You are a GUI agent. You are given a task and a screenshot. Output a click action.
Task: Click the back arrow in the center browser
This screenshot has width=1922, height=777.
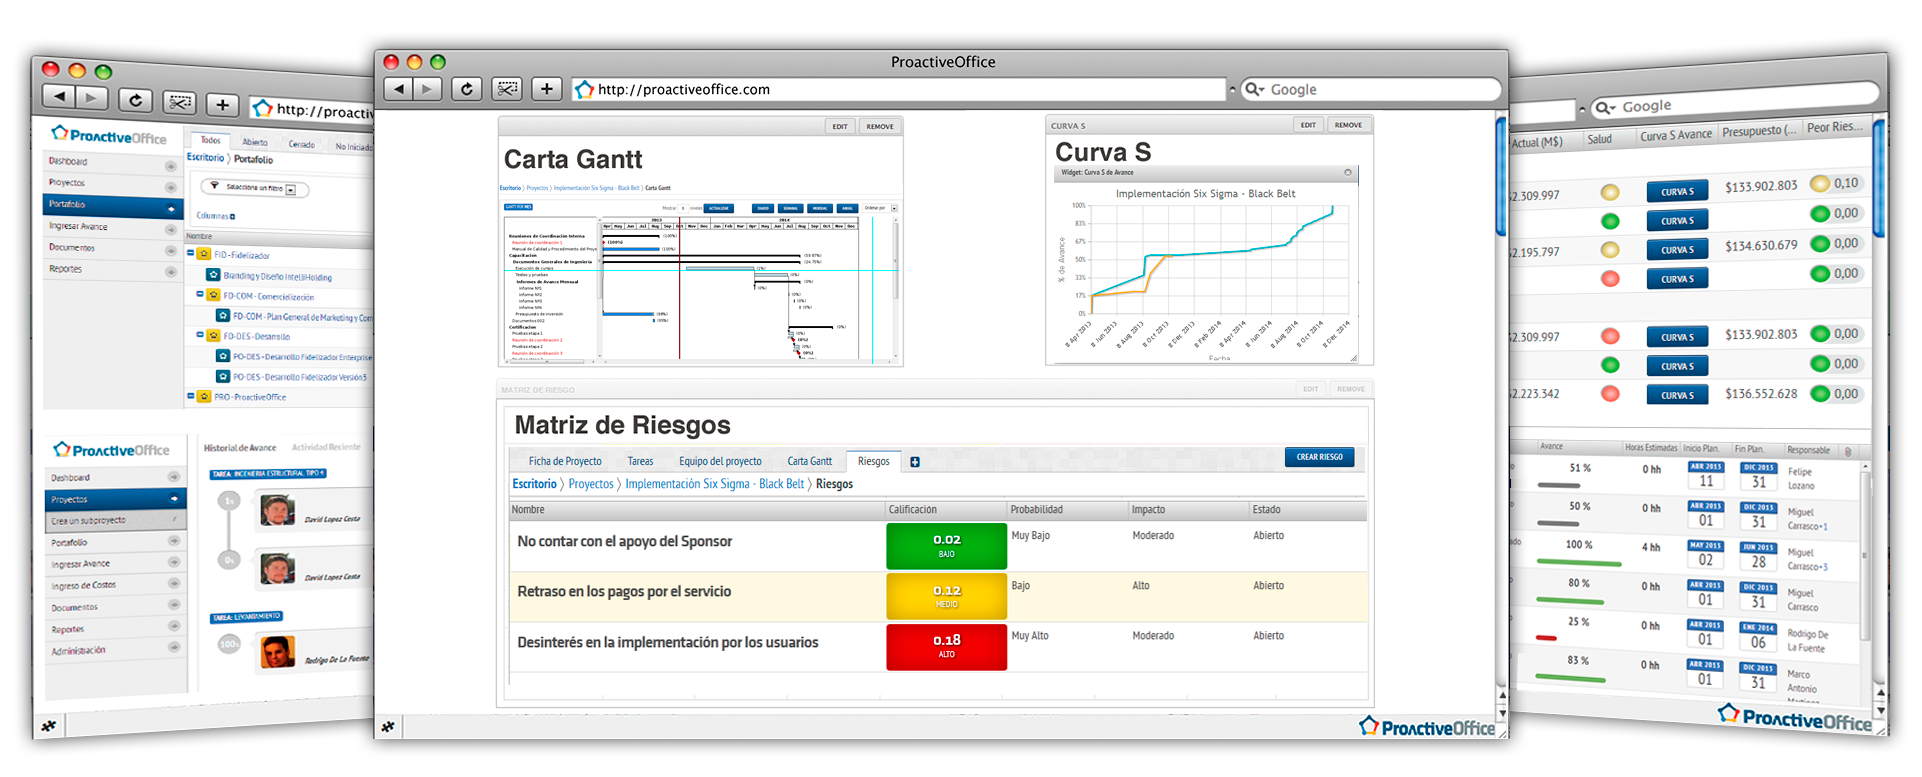pos(399,89)
